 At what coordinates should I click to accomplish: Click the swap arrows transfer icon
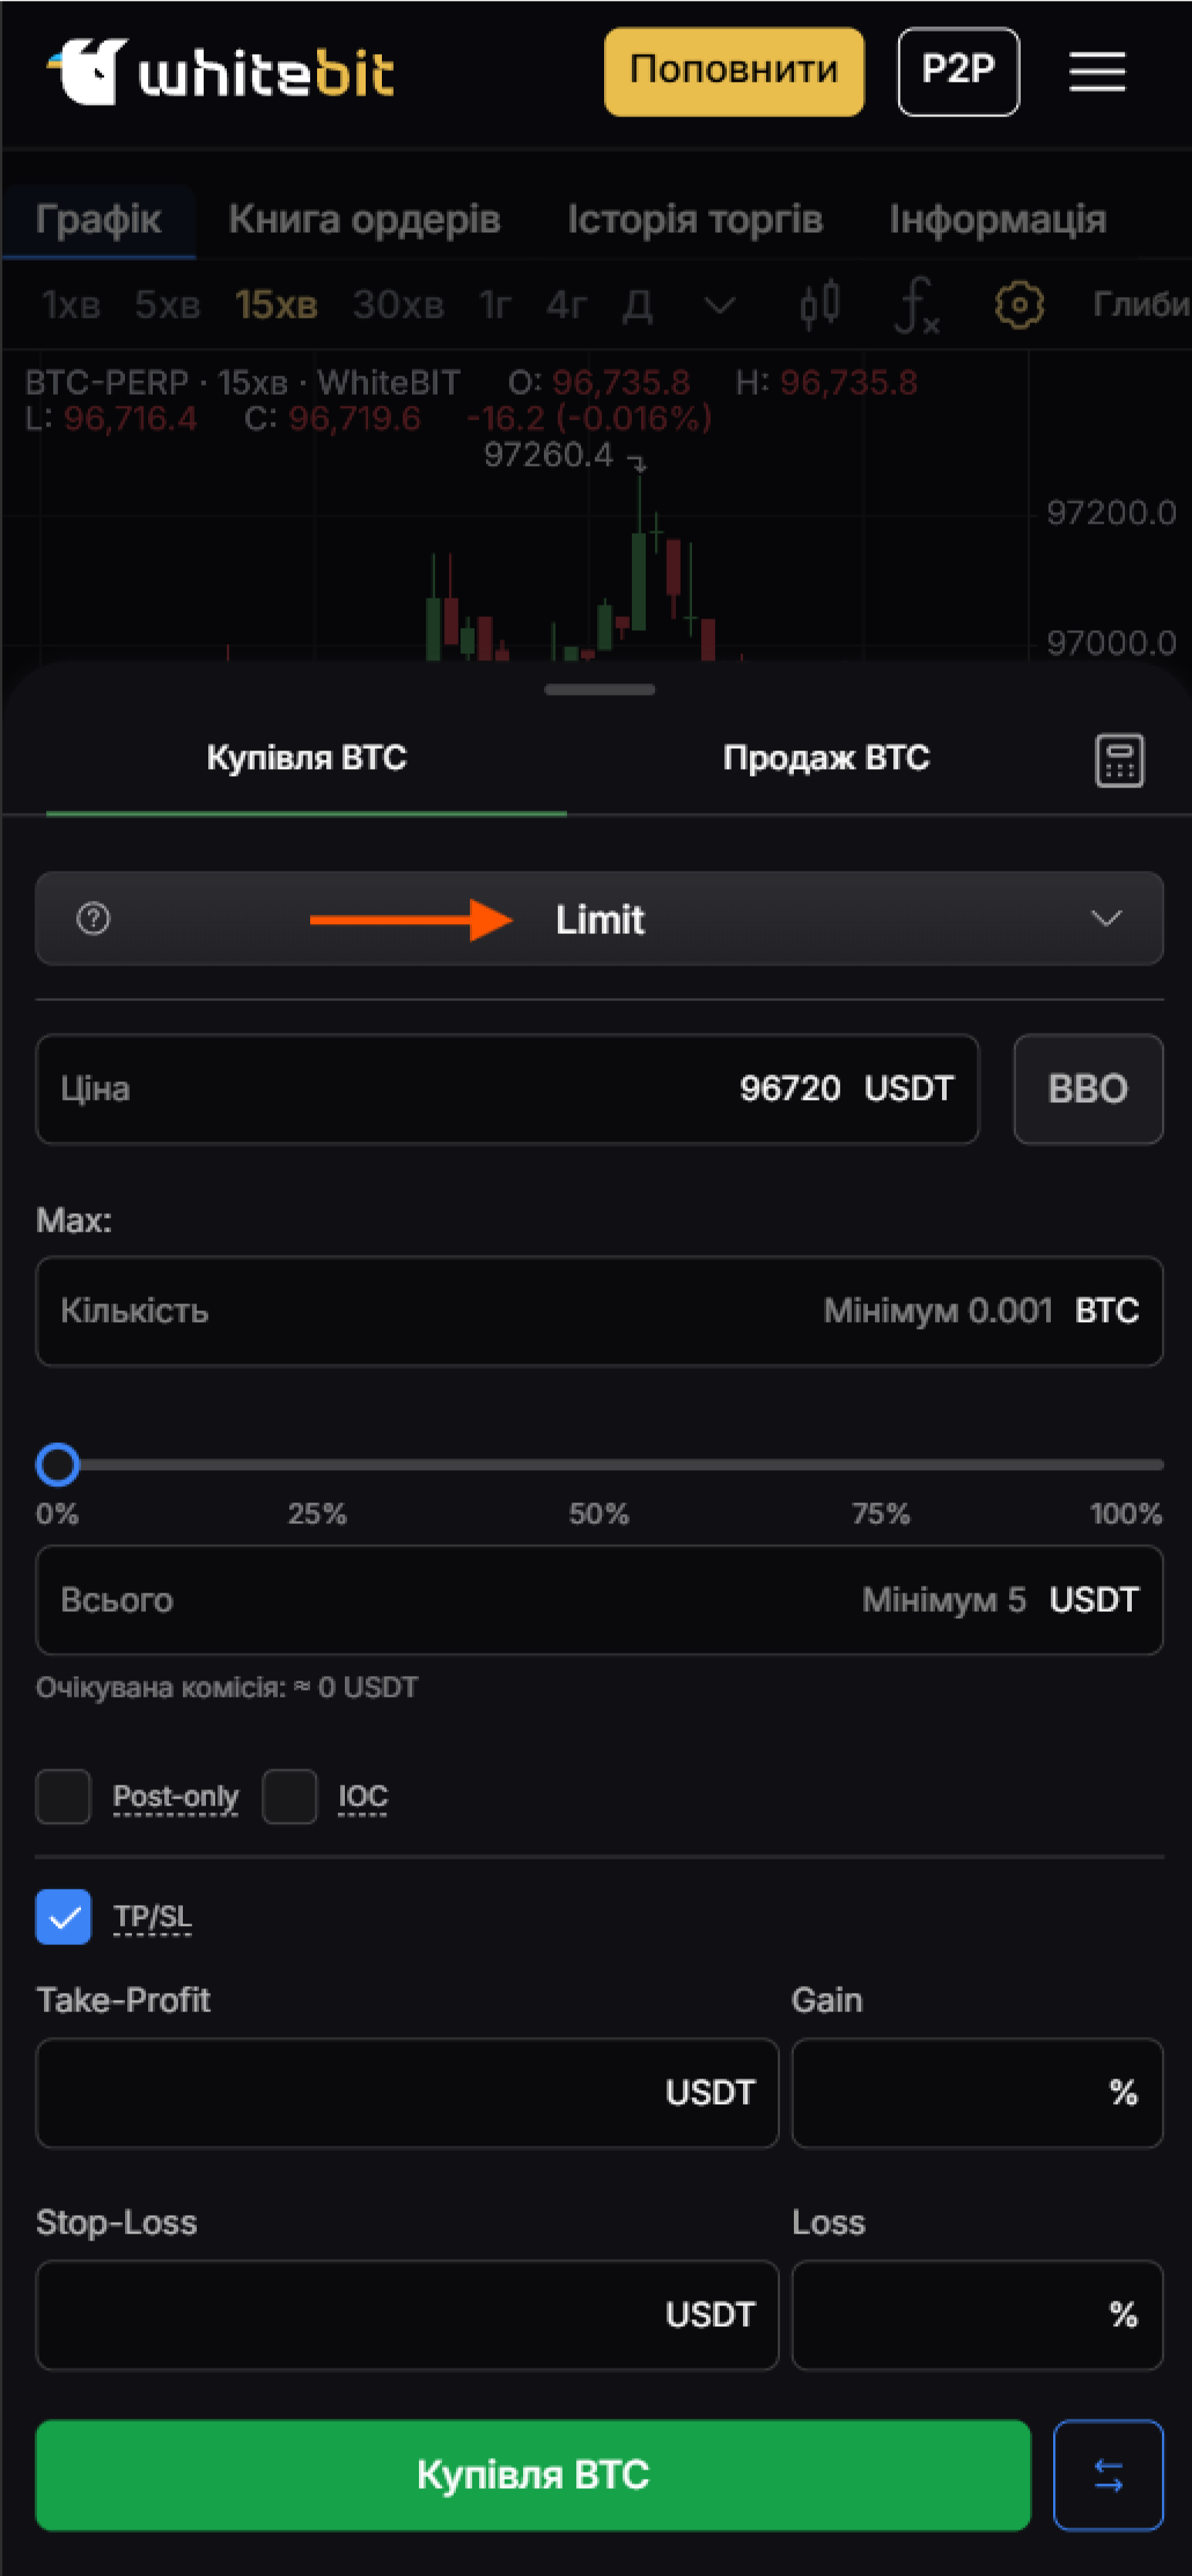pyautogui.click(x=1108, y=2475)
